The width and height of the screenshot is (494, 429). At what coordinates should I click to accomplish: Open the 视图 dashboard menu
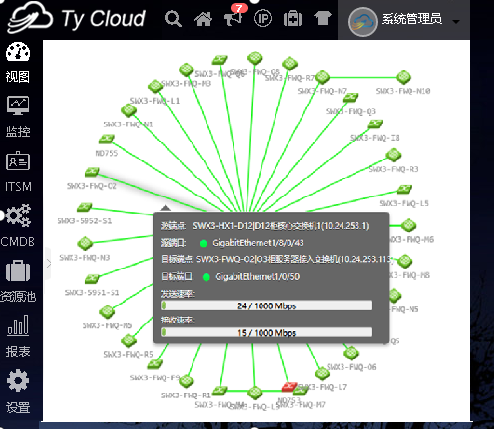tap(18, 63)
